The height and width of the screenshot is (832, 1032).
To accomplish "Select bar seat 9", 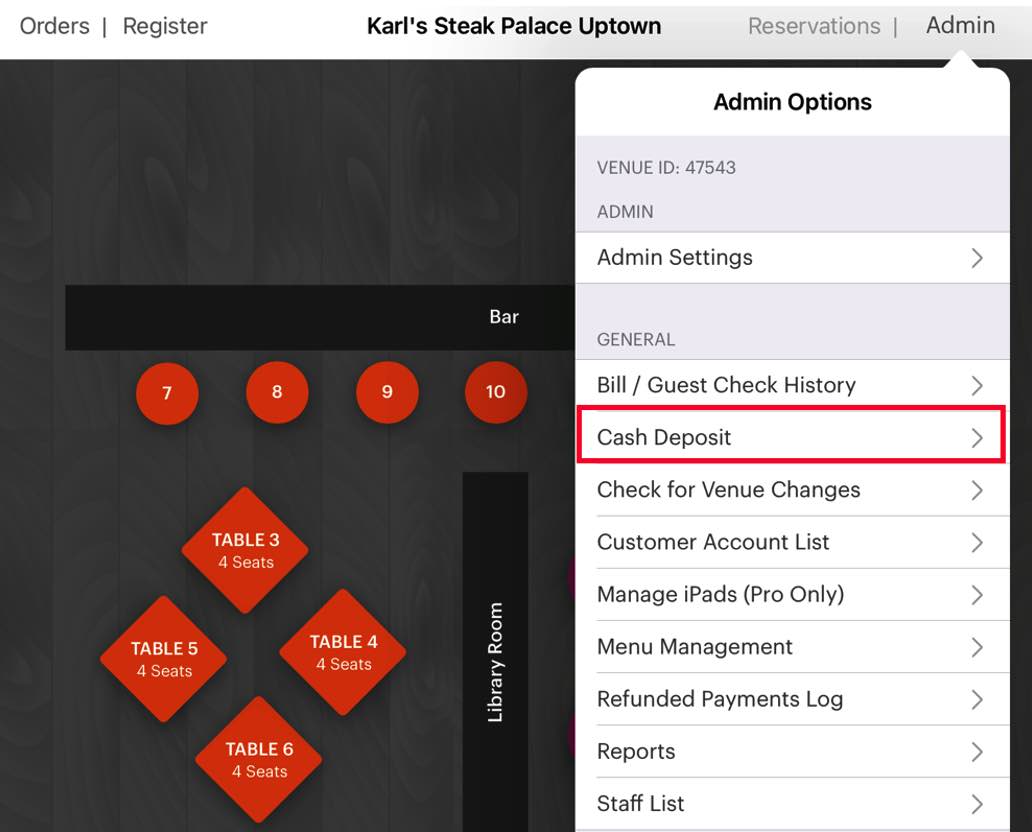I will (387, 393).
